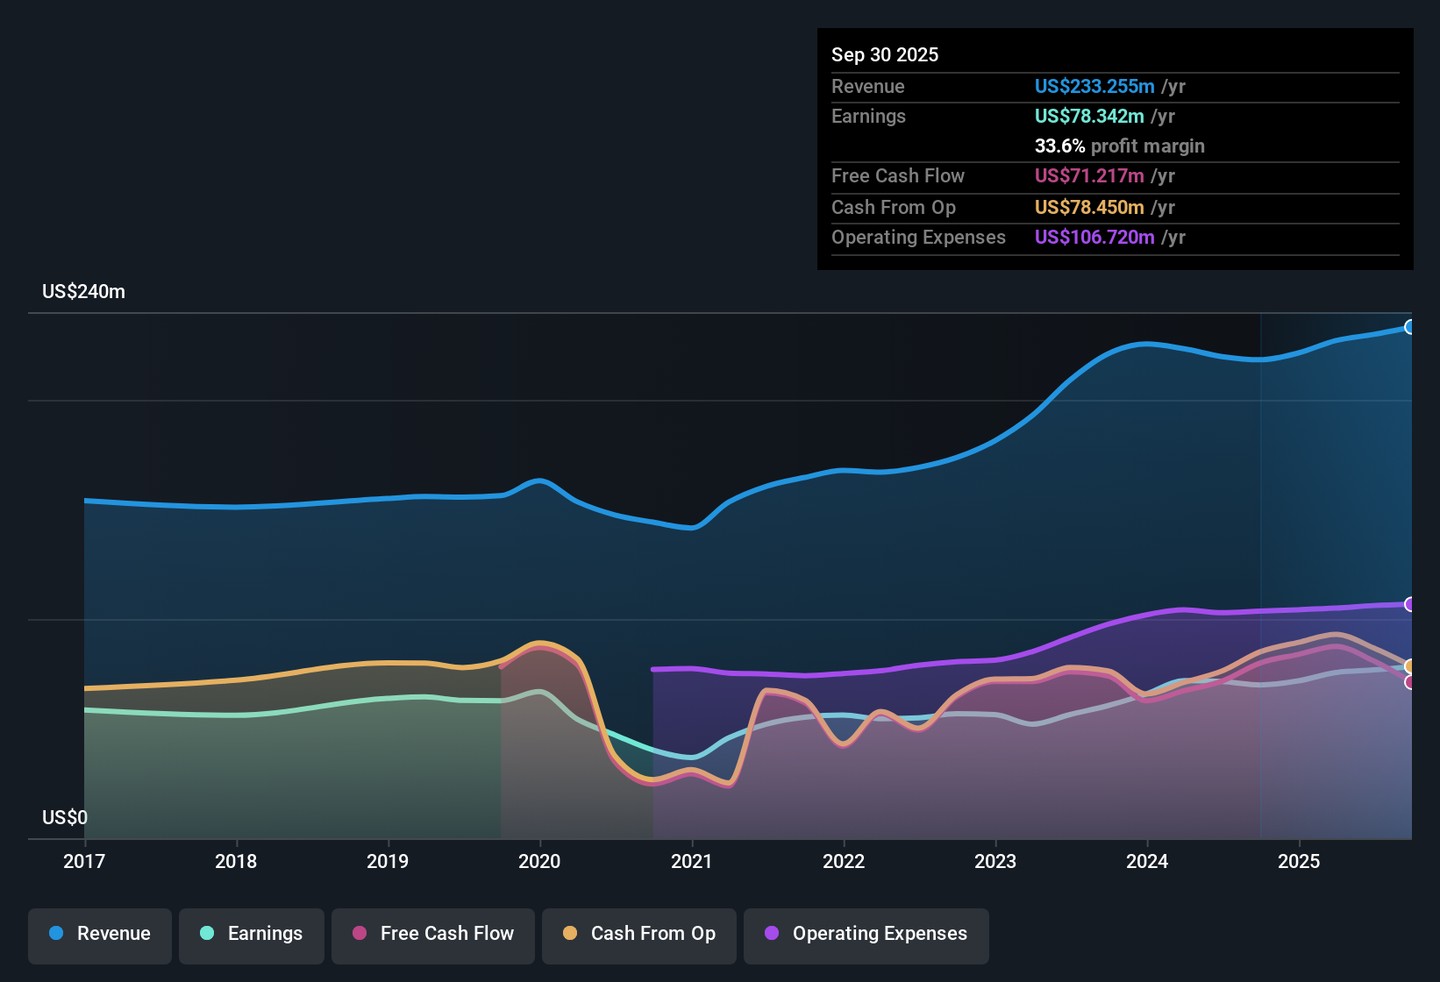This screenshot has width=1440, height=982.
Task: Click the orange Cash From Op endpoint marker
Action: (1410, 666)
